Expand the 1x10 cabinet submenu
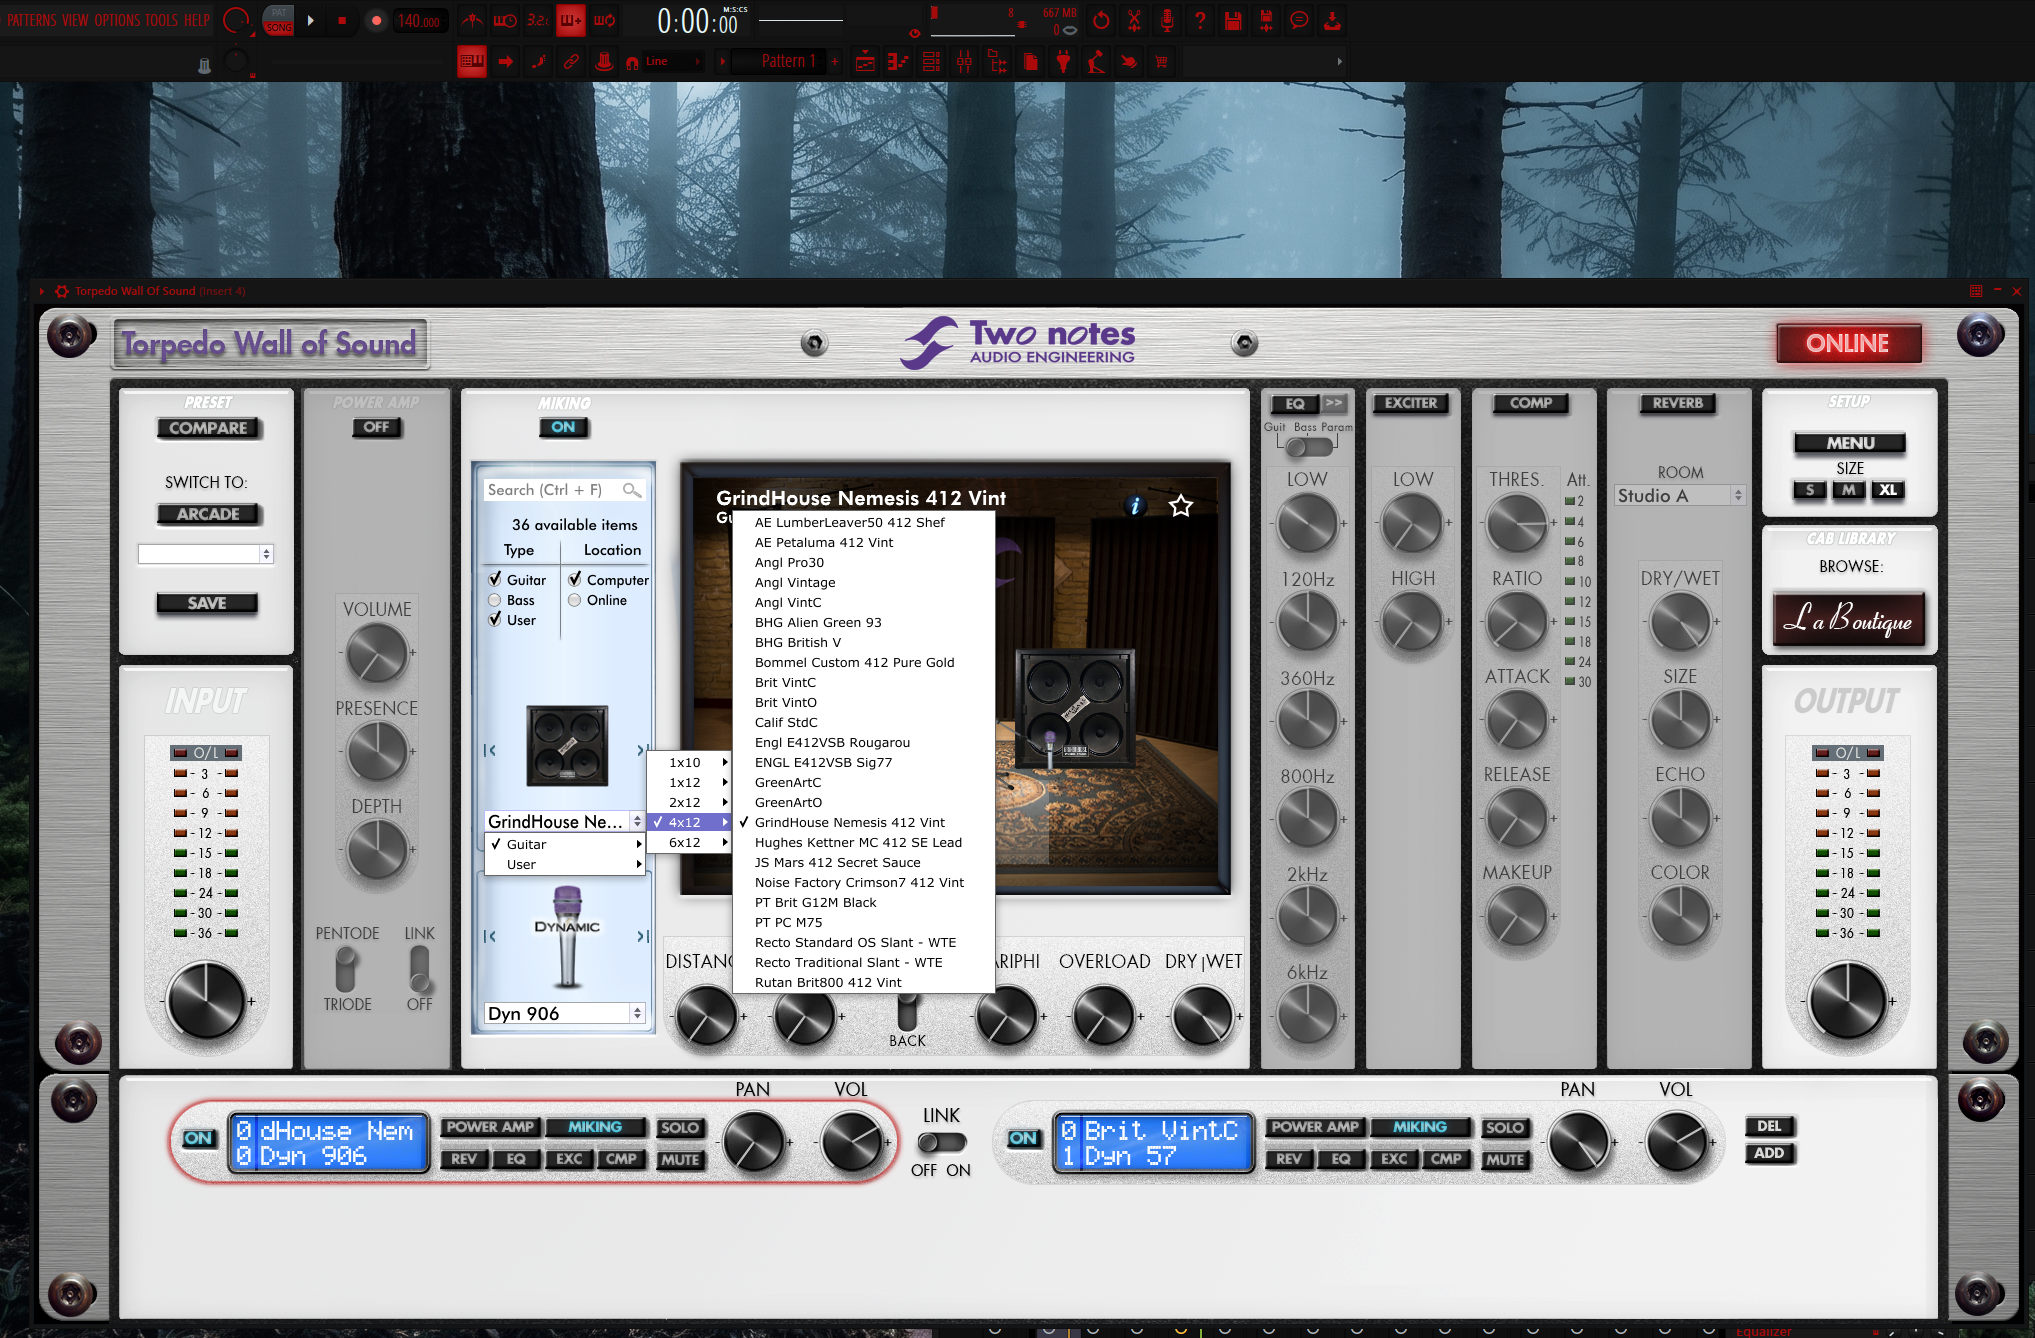The height and width of the screenshot is (1338, 2035). [690, 762]
